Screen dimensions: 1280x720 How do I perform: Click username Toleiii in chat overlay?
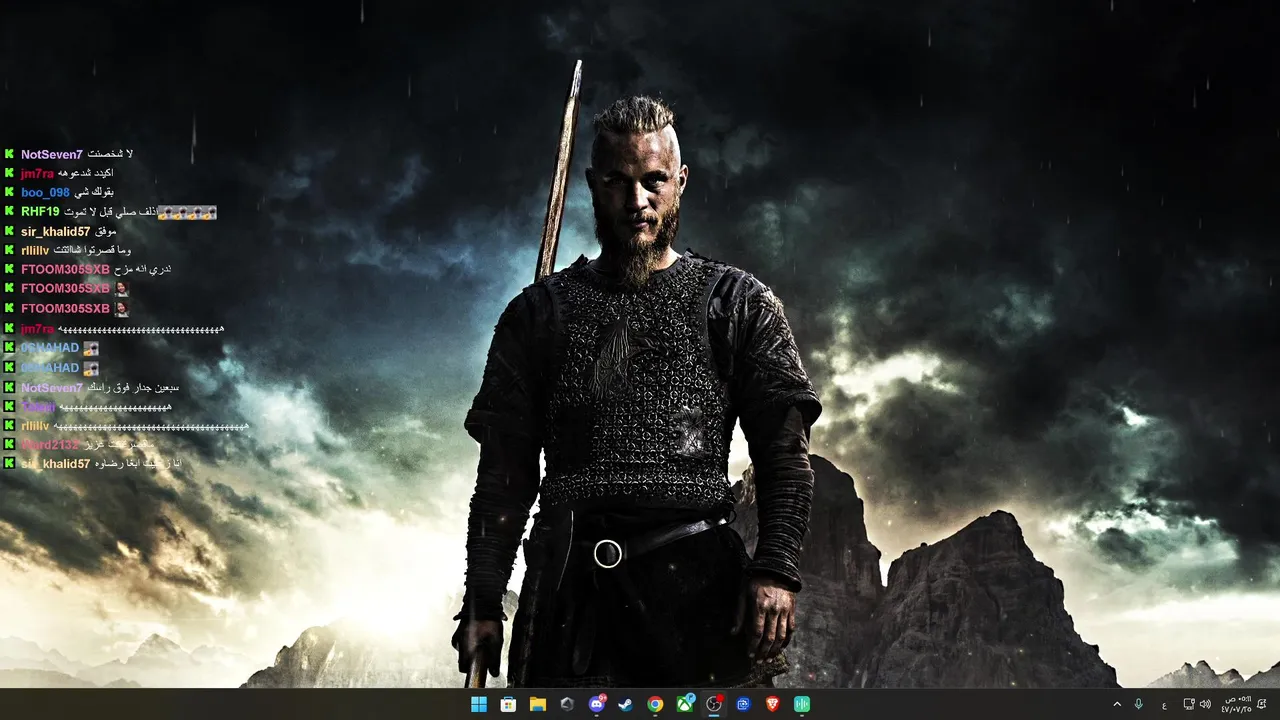(x=38, y=407)
